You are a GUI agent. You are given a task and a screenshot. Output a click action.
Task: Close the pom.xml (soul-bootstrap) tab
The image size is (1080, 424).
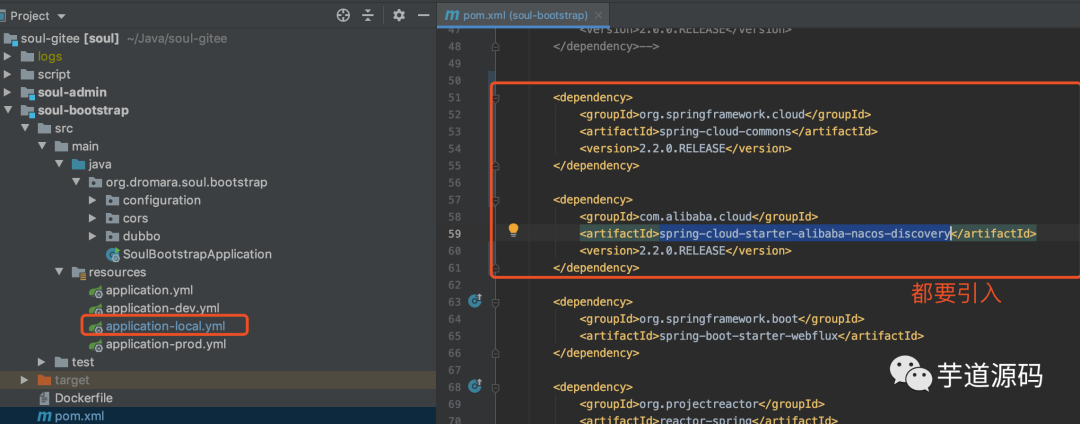[x=599, y=15]
